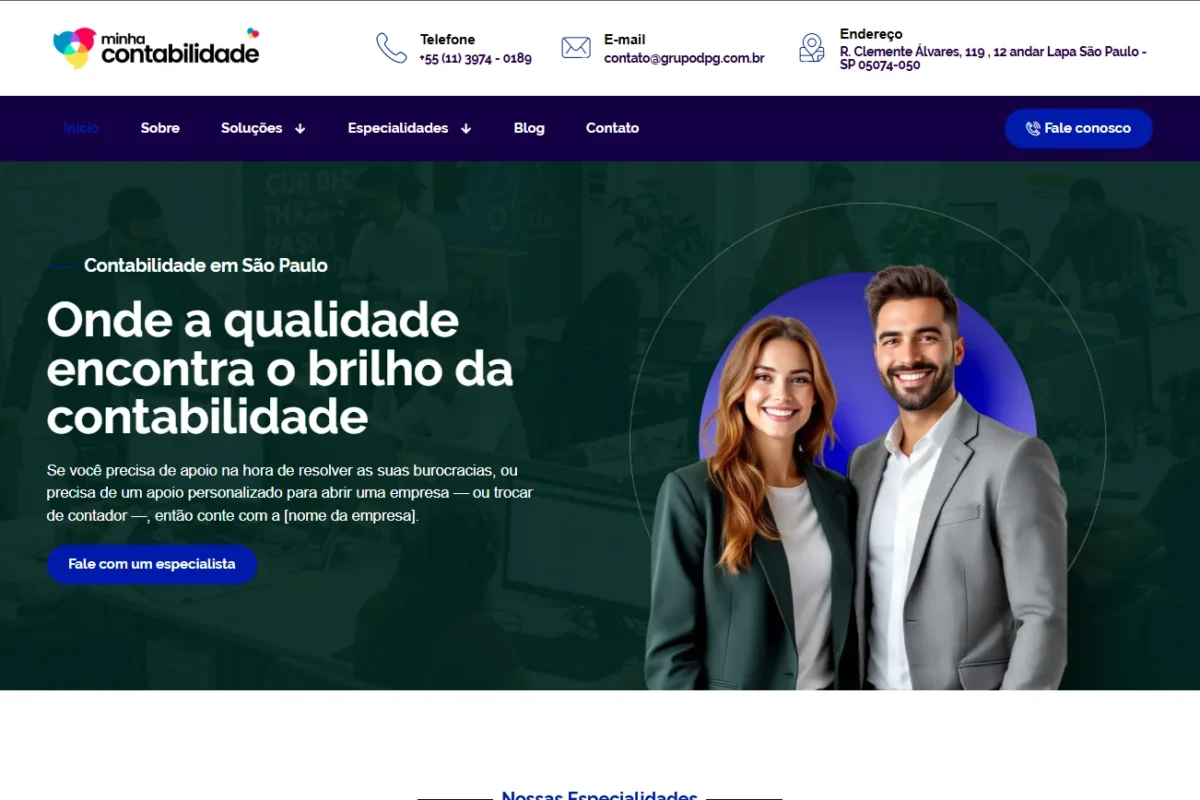Expand the Soluções dropdown arrow
The image size is (1200, 800).
click(x=300, y=129)
